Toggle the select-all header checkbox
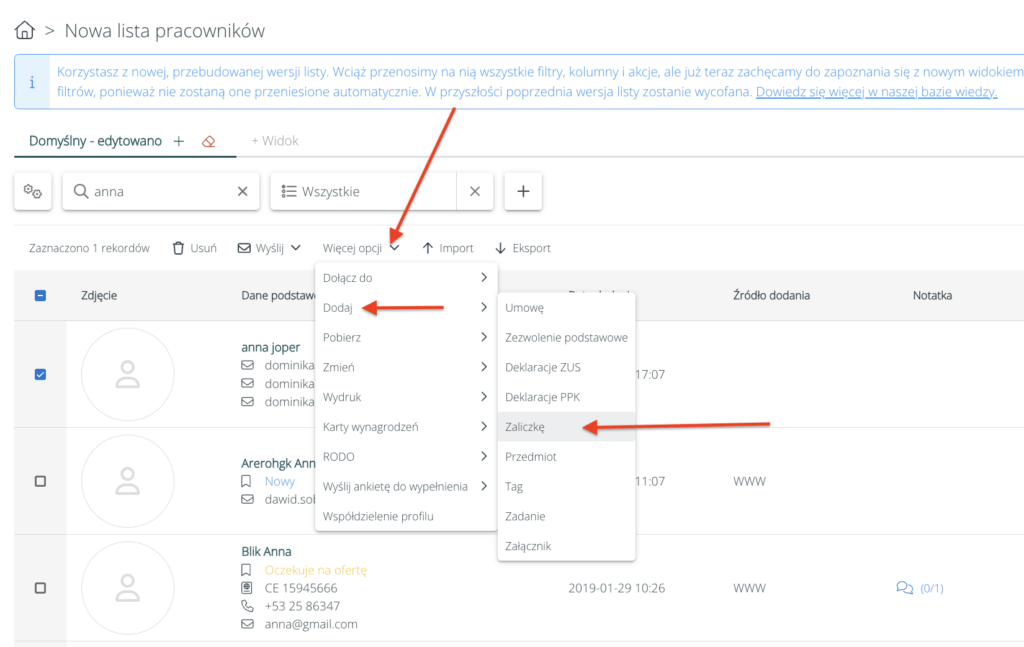The image size is (1024, 647). (40, 296)
